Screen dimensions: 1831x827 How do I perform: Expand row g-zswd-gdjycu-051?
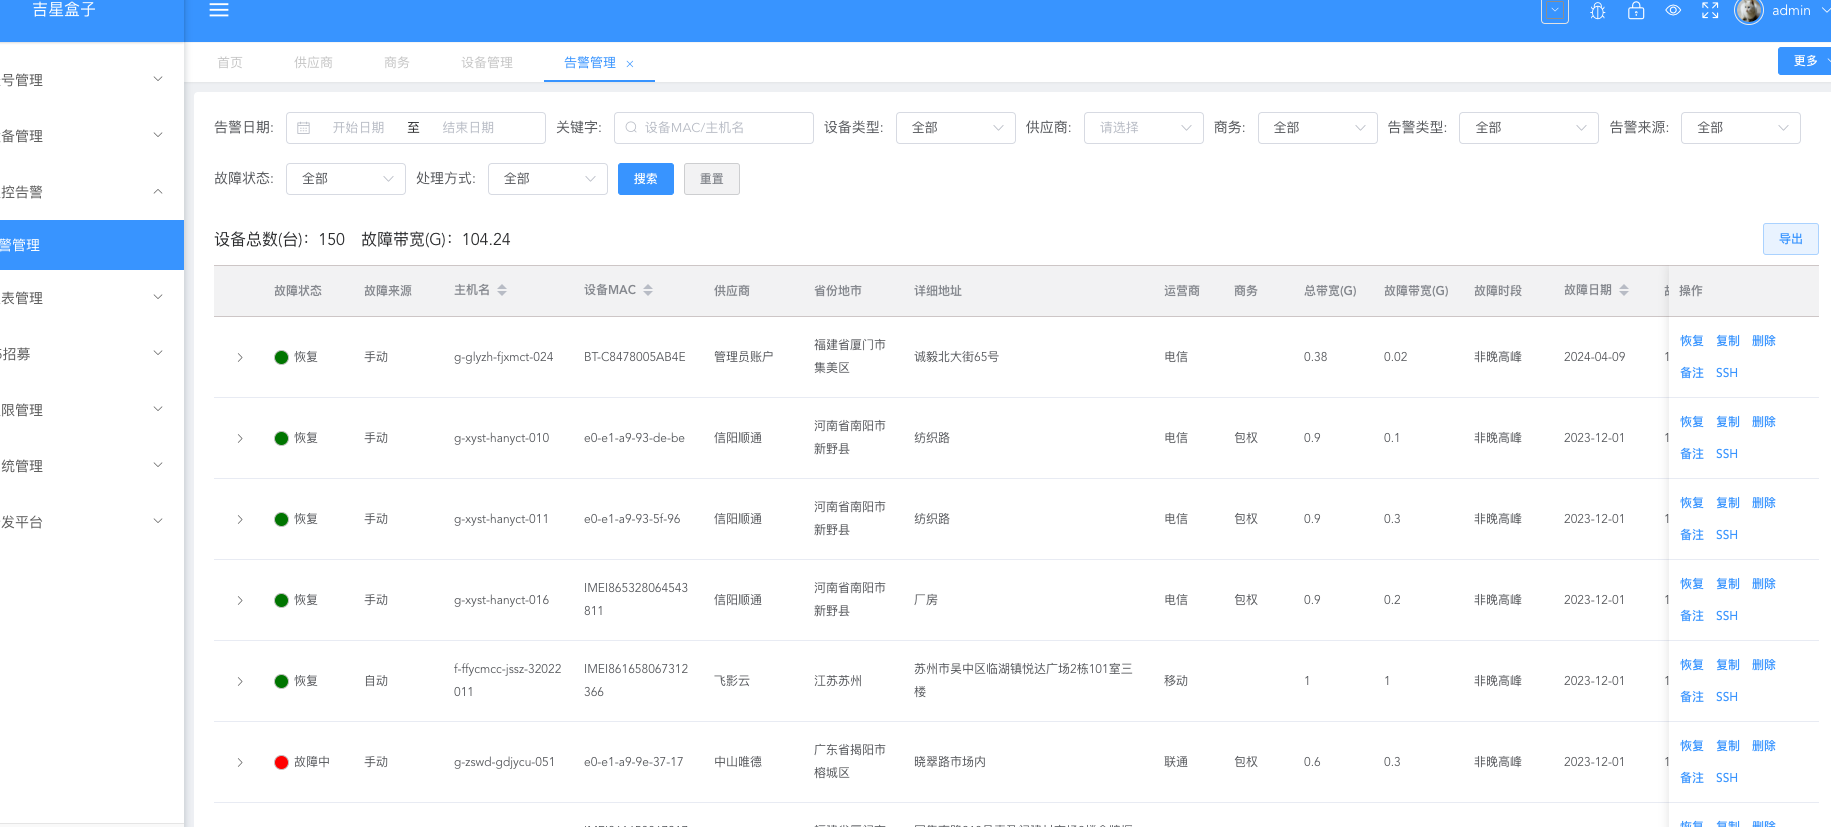[x=240, y=762]
